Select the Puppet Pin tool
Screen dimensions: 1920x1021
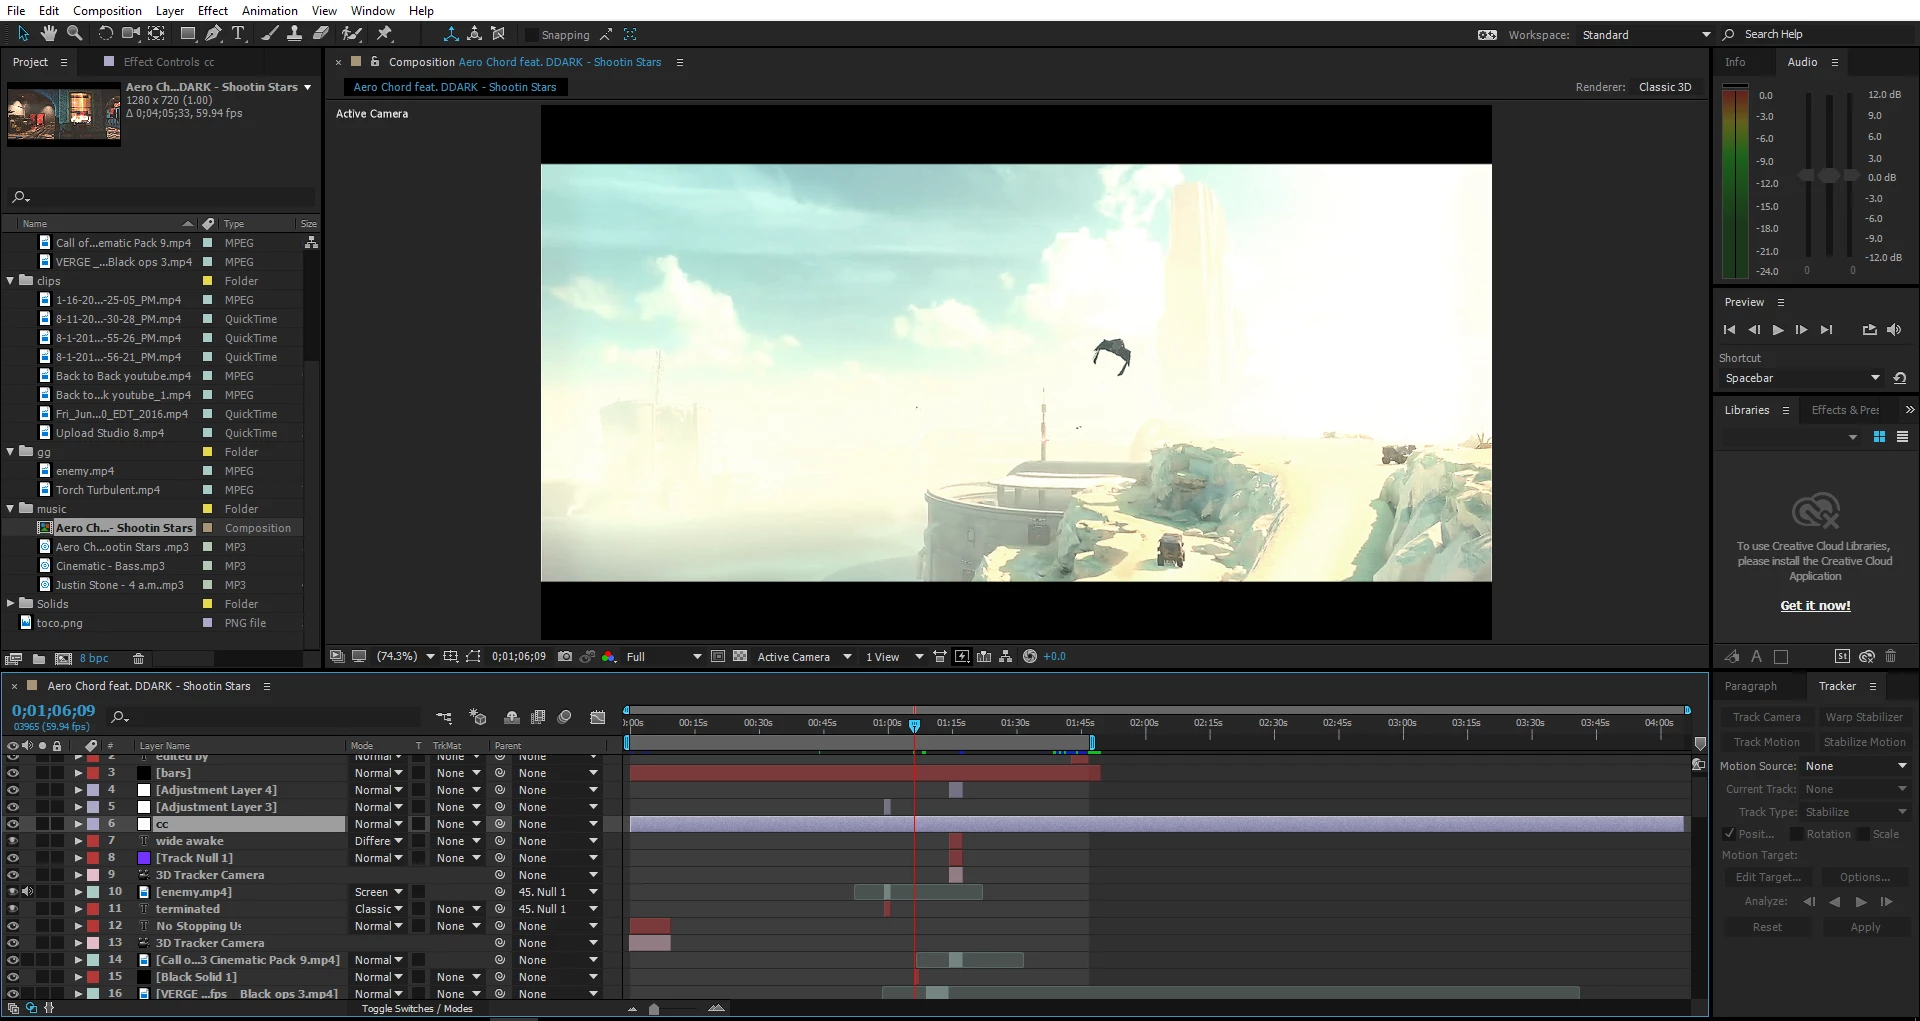coord(384,34)
